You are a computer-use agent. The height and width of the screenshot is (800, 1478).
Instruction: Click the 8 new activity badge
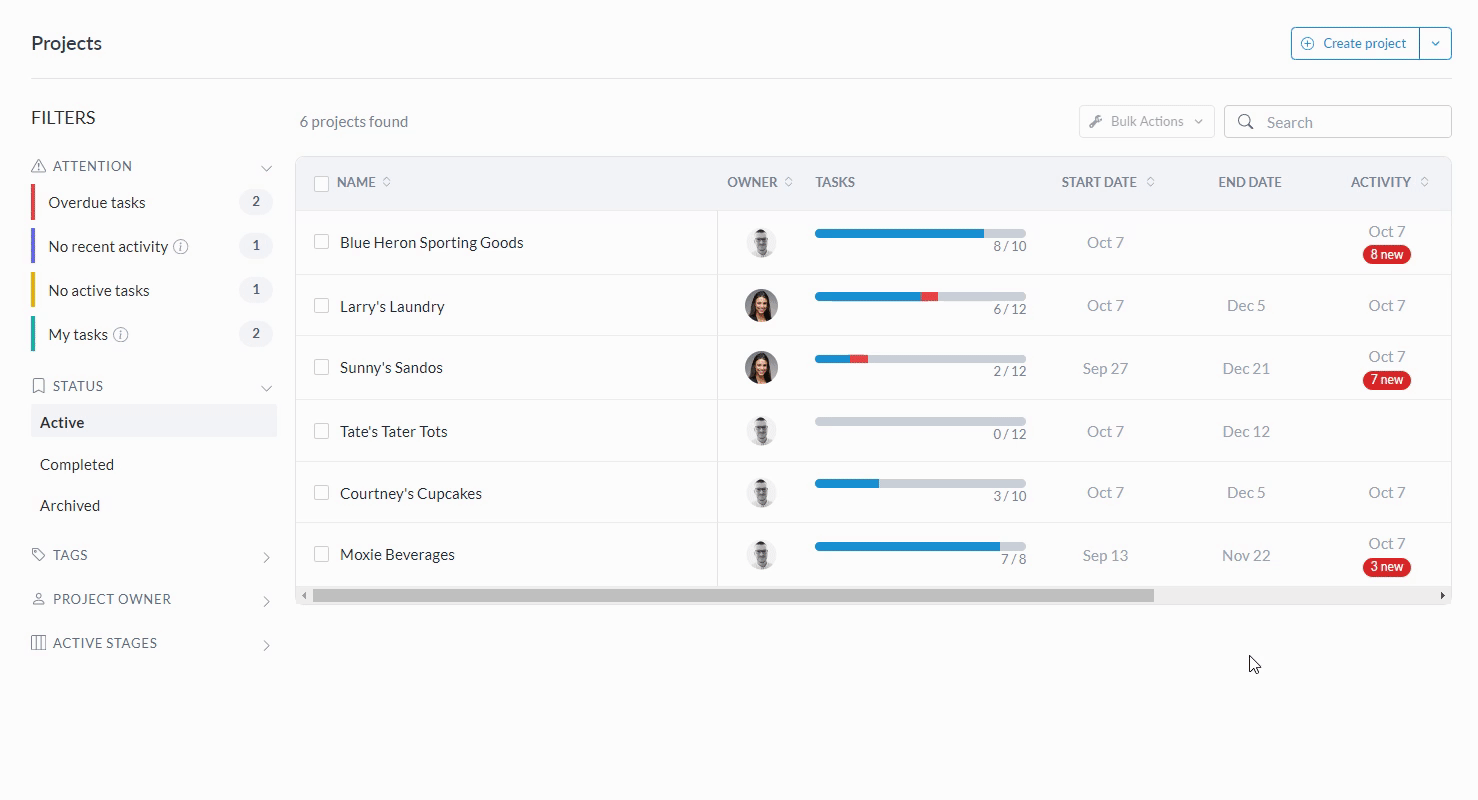click(x=1386, y=255)
